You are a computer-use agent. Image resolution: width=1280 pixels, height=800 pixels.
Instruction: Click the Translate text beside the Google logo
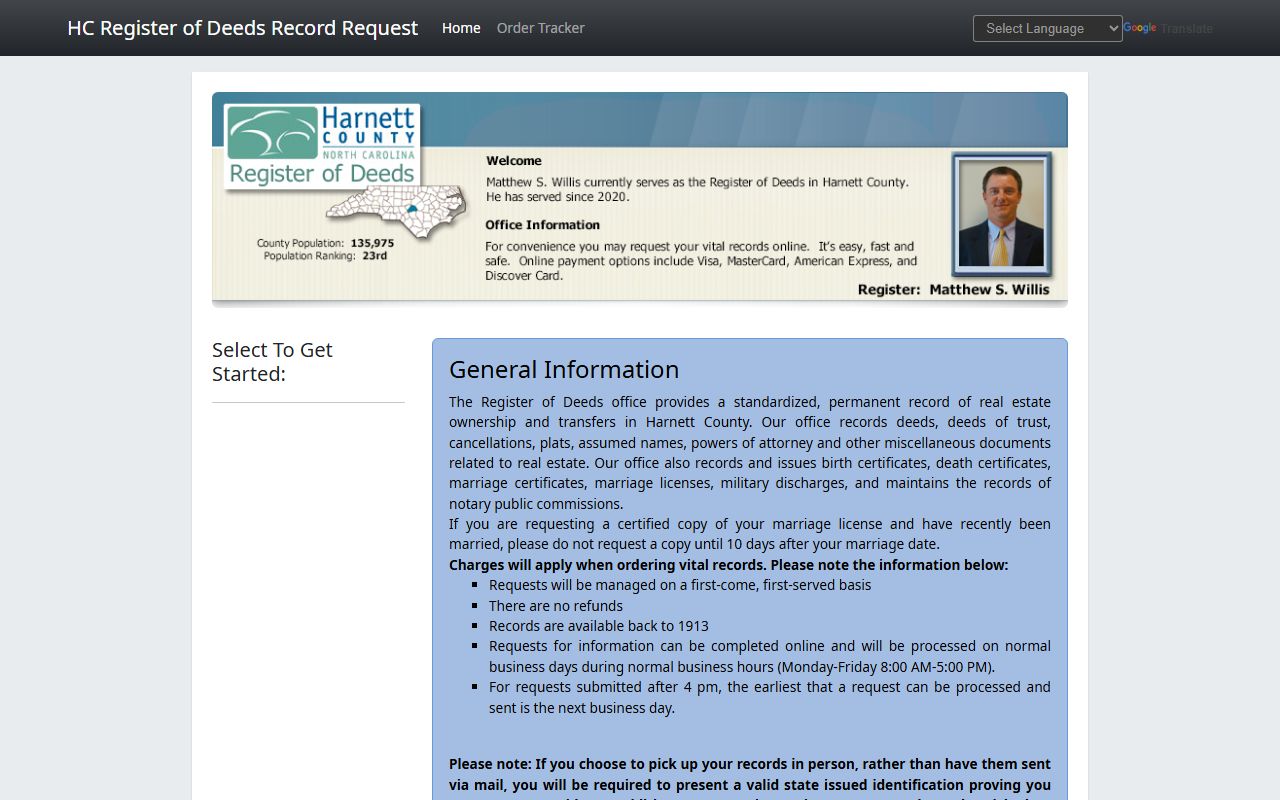[1187, 28]
